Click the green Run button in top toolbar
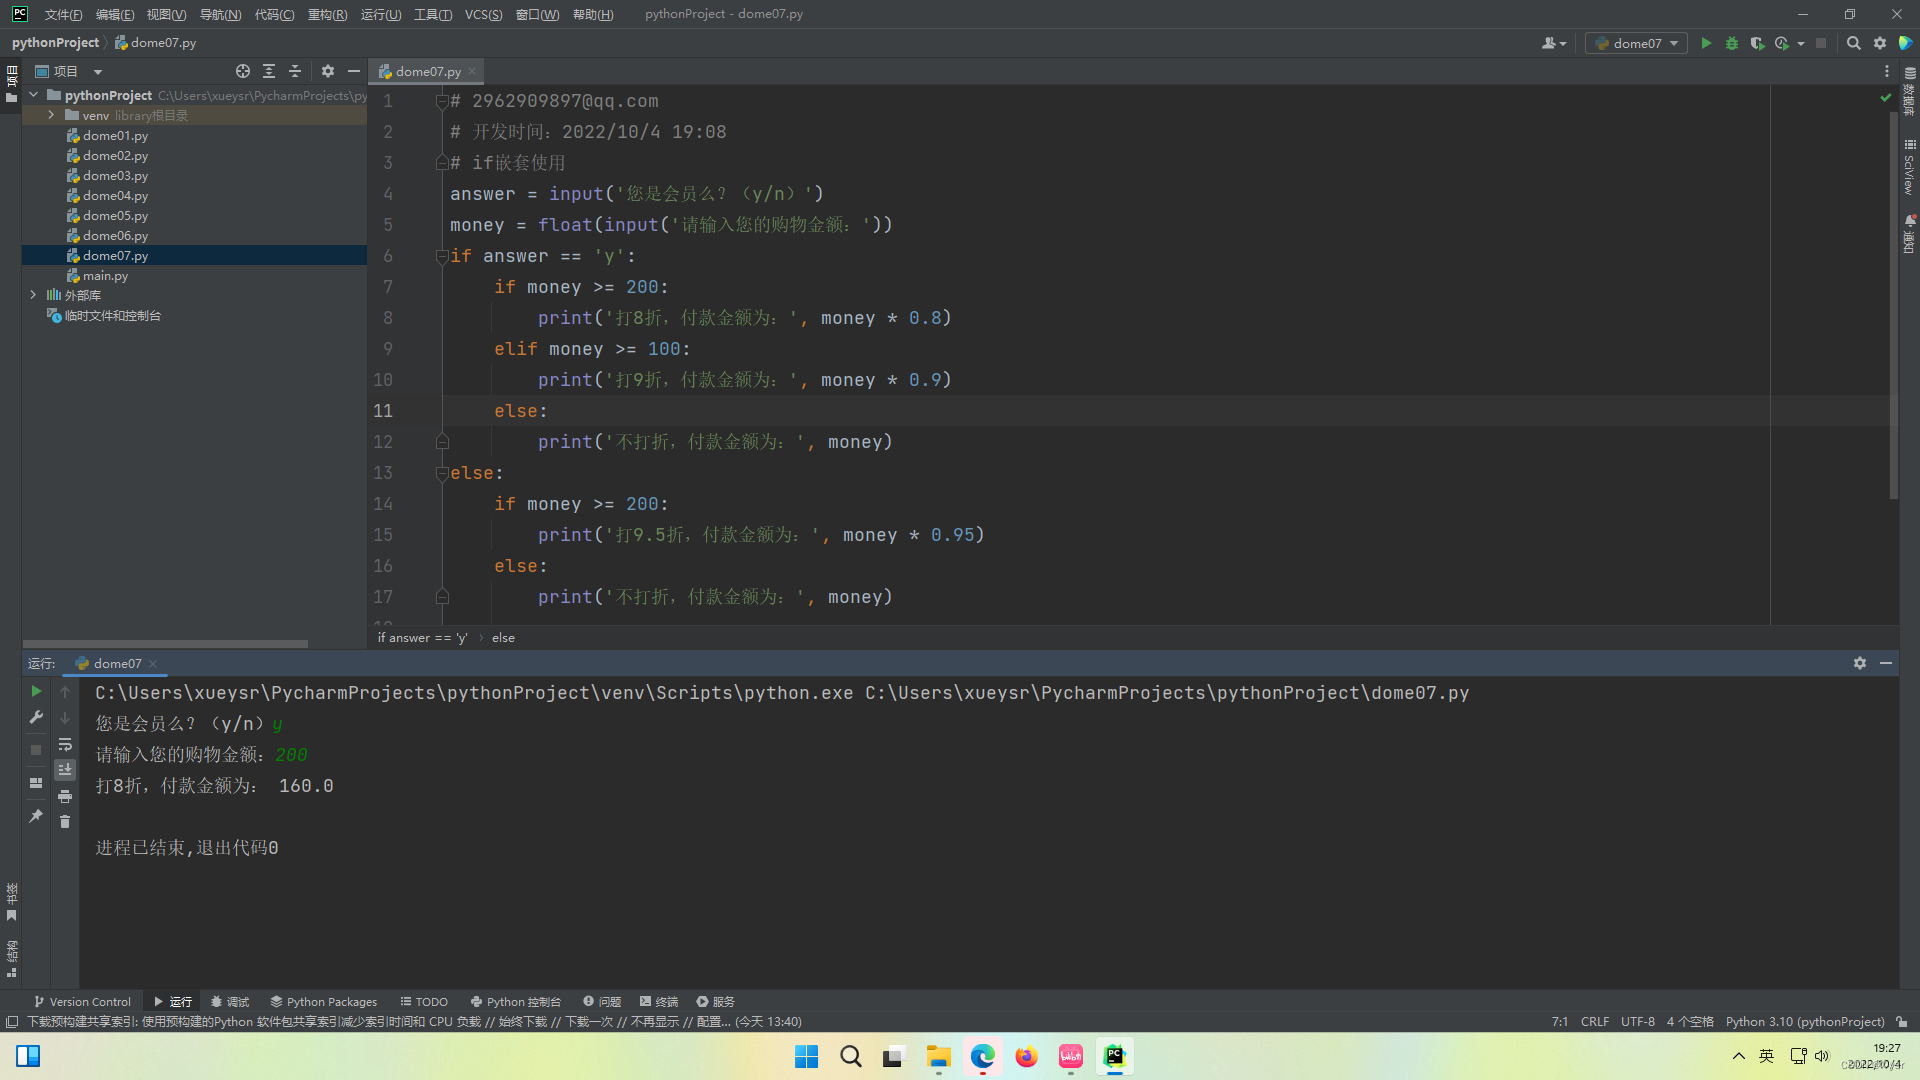Image resolution: width=1920 pixels, height=1080 pixels. click(1706, 43)
